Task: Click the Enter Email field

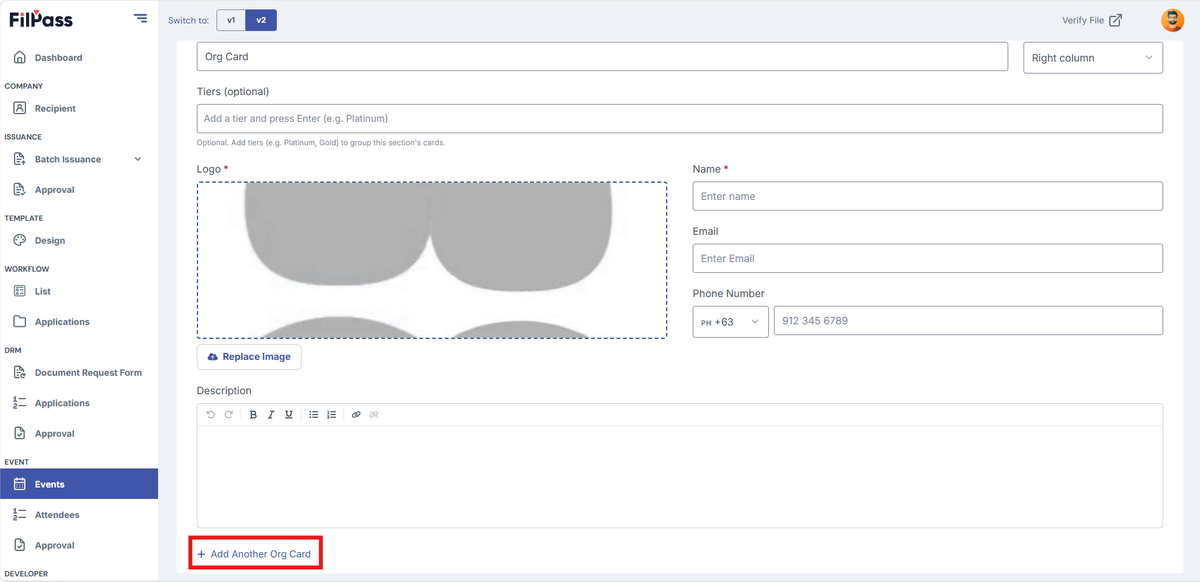Action: tap(927, 258)
